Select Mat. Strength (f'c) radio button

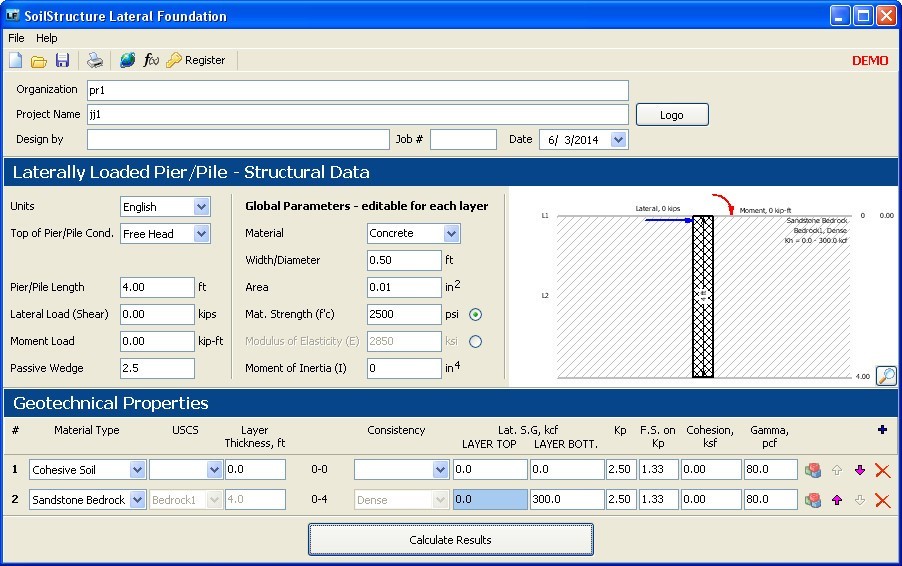click(x=475, y=315)
